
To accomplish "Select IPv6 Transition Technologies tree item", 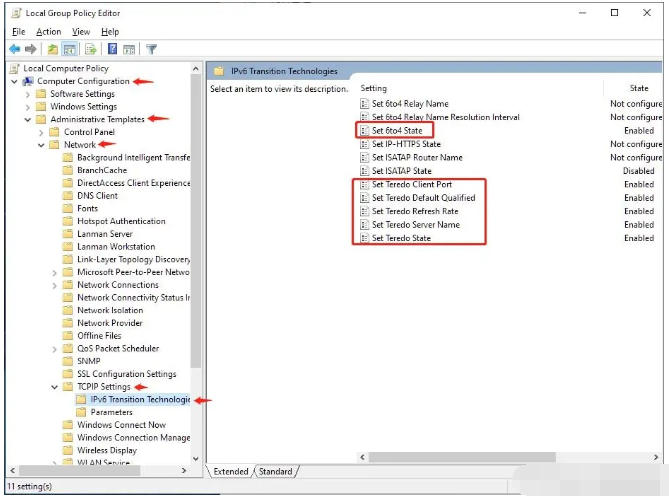I will [140, 399].
